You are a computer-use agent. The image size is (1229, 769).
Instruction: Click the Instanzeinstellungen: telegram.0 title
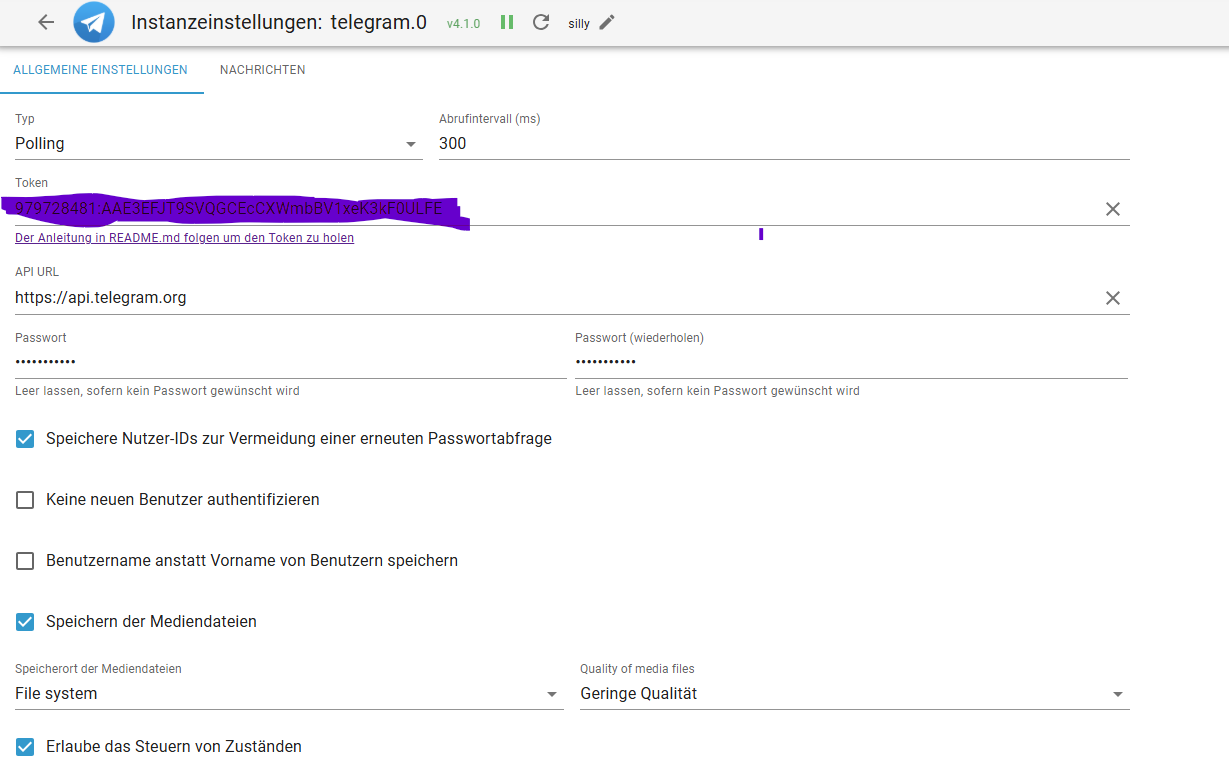pos(279,22)
